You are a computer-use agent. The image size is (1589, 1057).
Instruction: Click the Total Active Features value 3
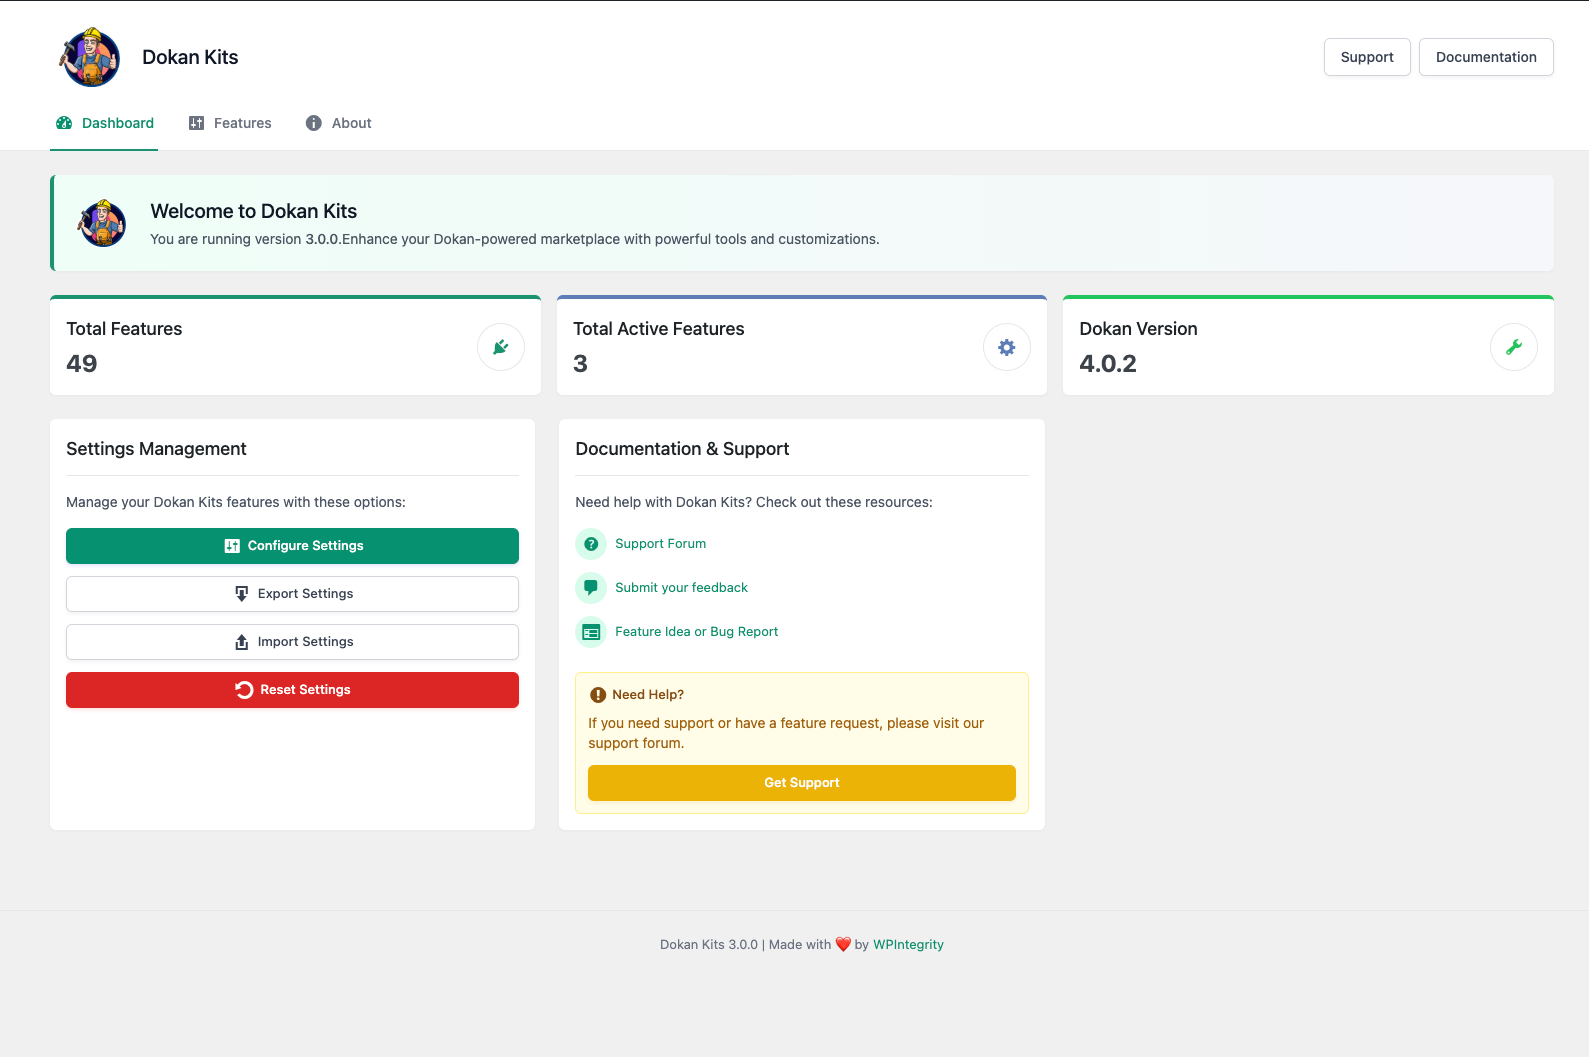[580, 364]
